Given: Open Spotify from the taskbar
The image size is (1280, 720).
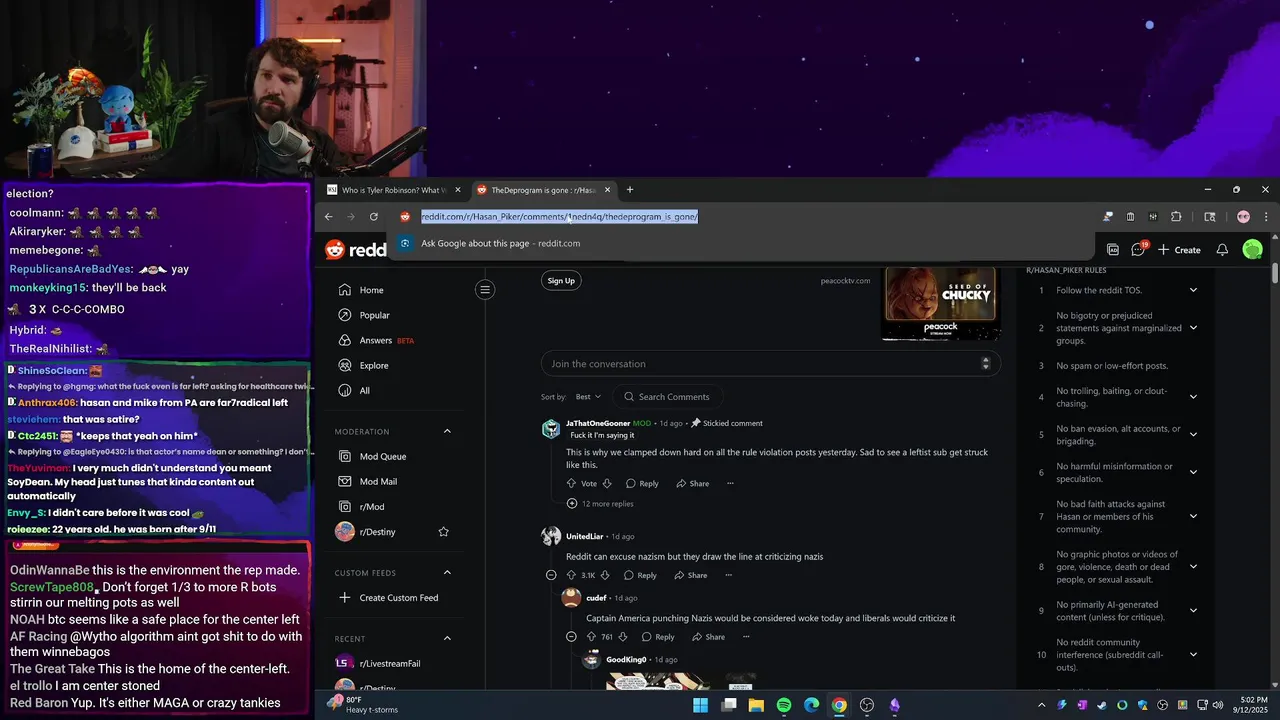Looking at the screenshot, I should click(x=784, y=705).
